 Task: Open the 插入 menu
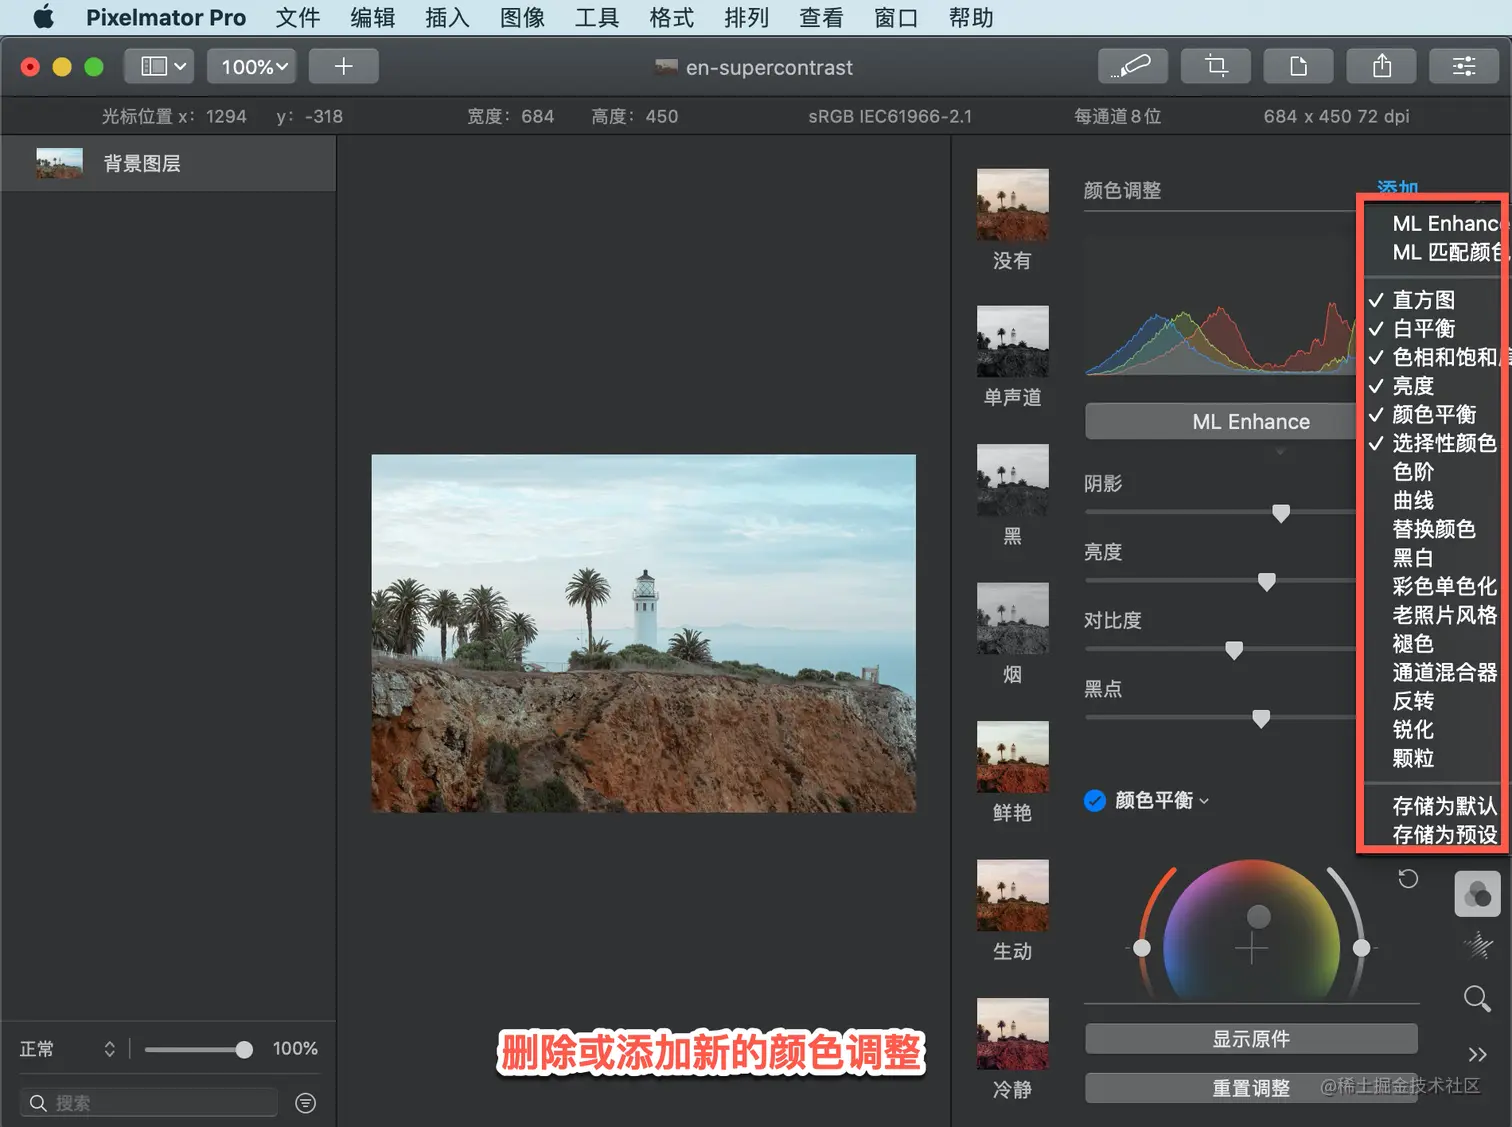pos(447,17)
